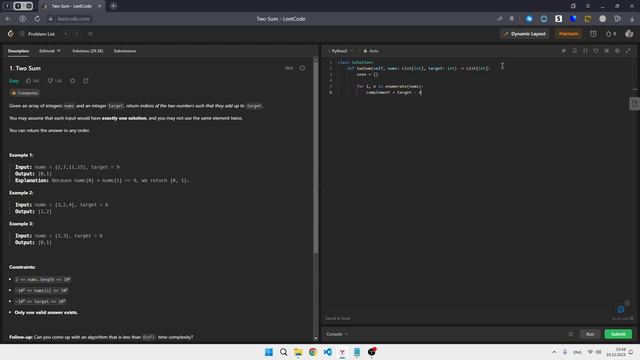Screen dimensions: 640x360
Task: Open the Windows Start menu
Action: (269, 352)
